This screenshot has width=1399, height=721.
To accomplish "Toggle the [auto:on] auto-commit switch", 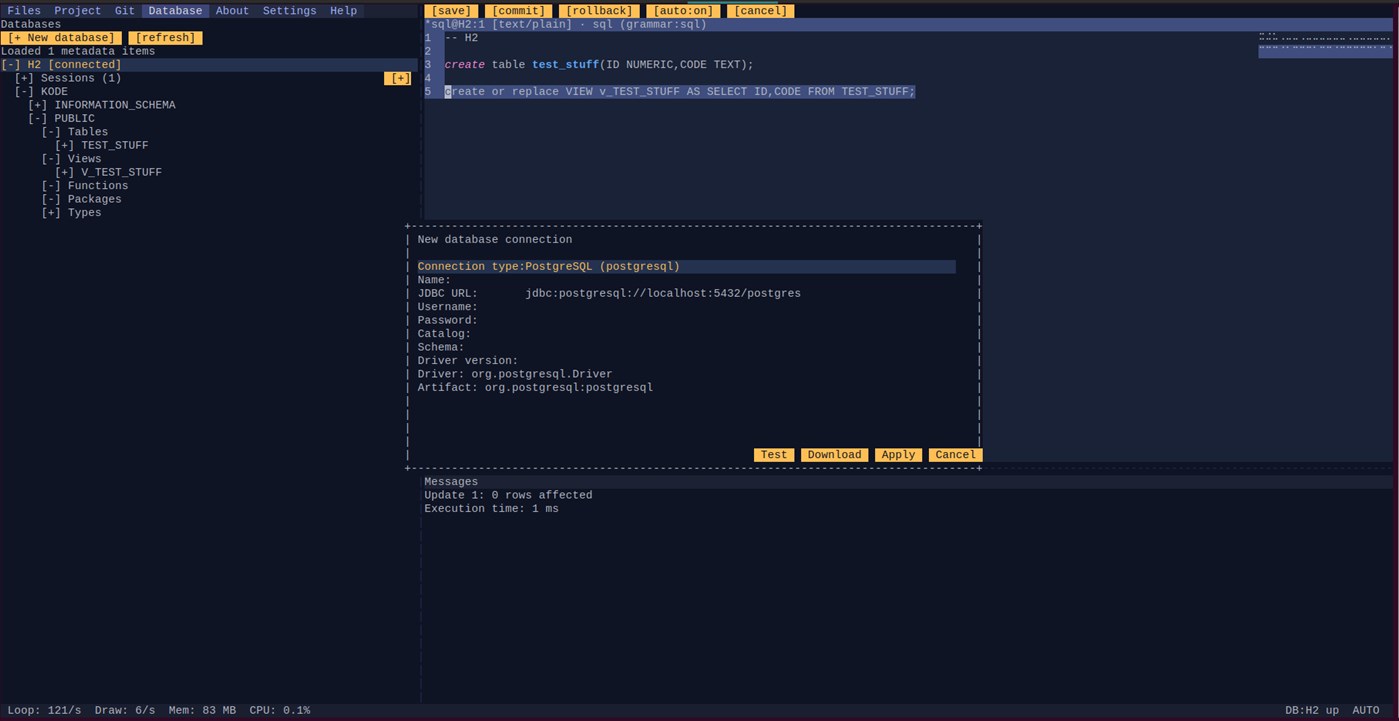I will point(683,11).
